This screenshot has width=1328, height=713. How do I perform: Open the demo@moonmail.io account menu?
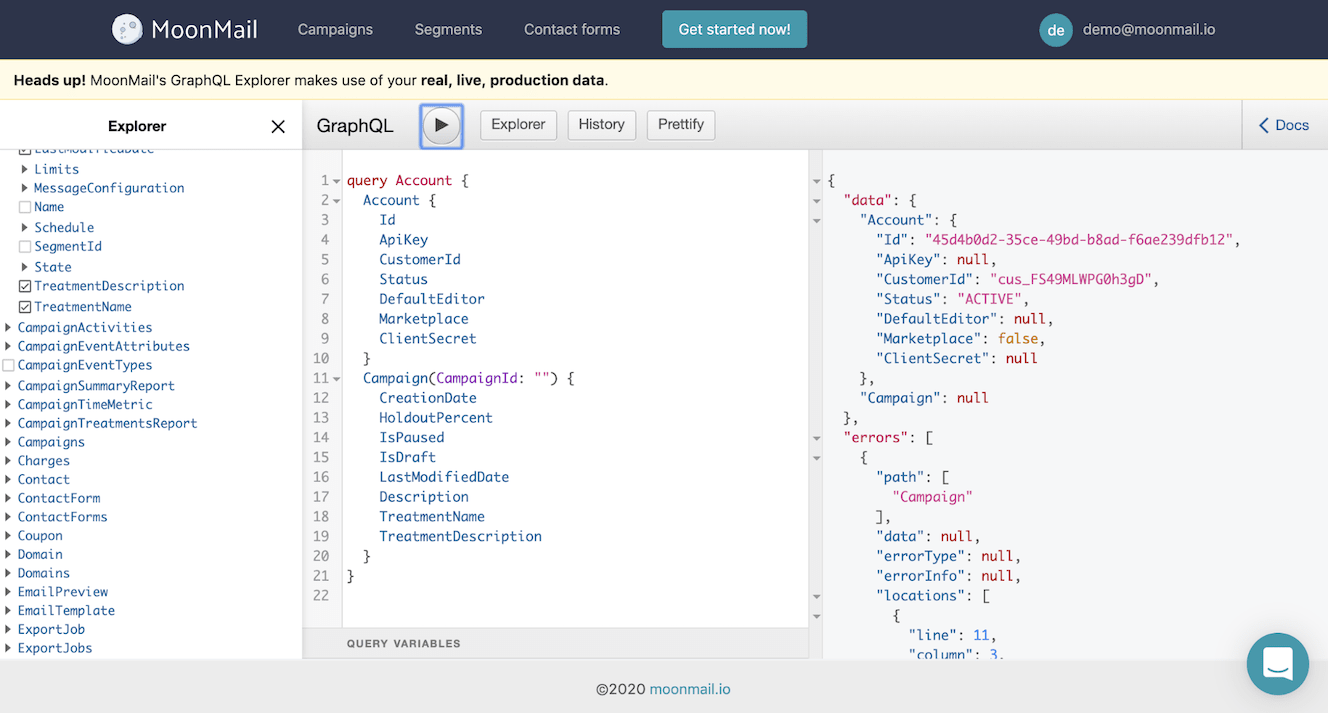pyautogui.click(x=1149, y=30)
